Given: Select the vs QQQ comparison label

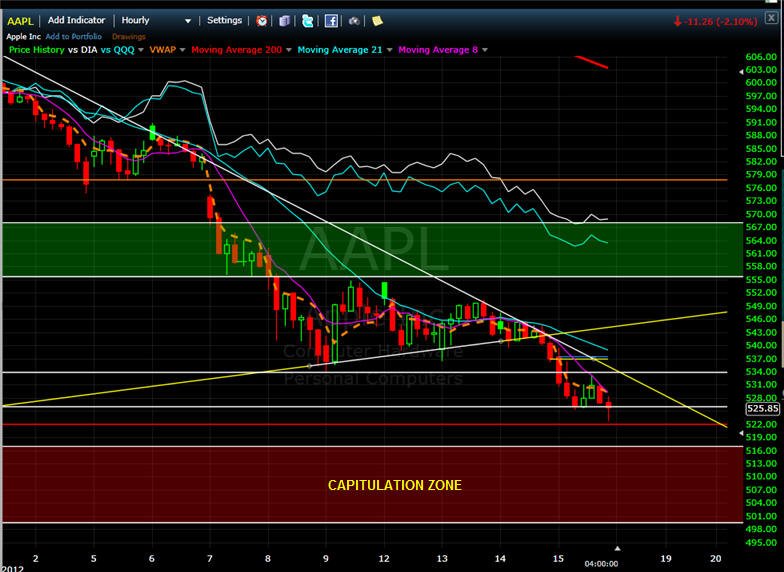Looking at the screenshot, I should click(x=118, y=50).
